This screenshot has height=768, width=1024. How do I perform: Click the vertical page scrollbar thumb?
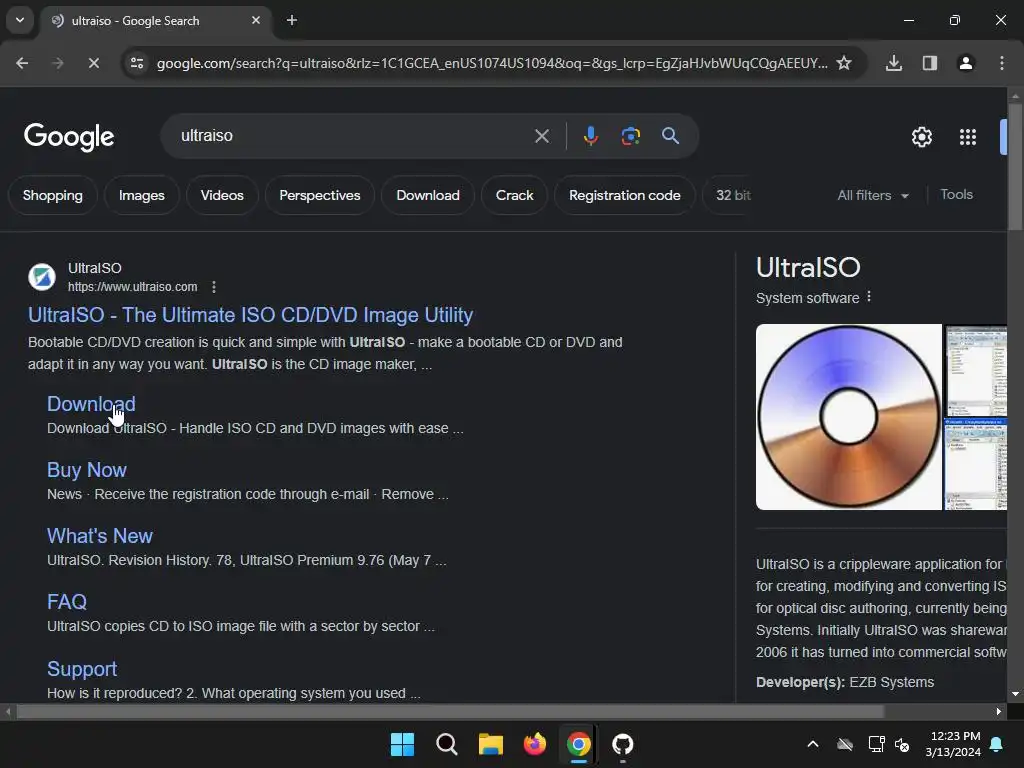(x=1015, y=167)
